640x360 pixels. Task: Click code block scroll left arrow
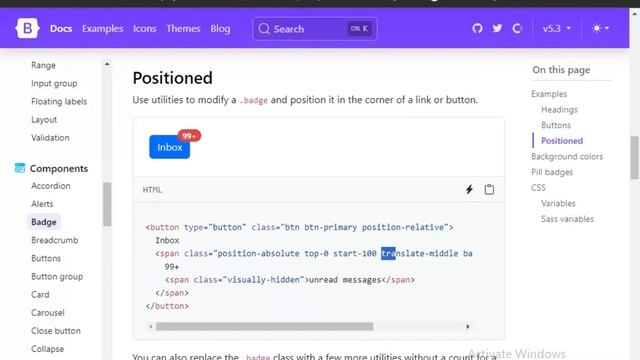click(x=151, y=327)
